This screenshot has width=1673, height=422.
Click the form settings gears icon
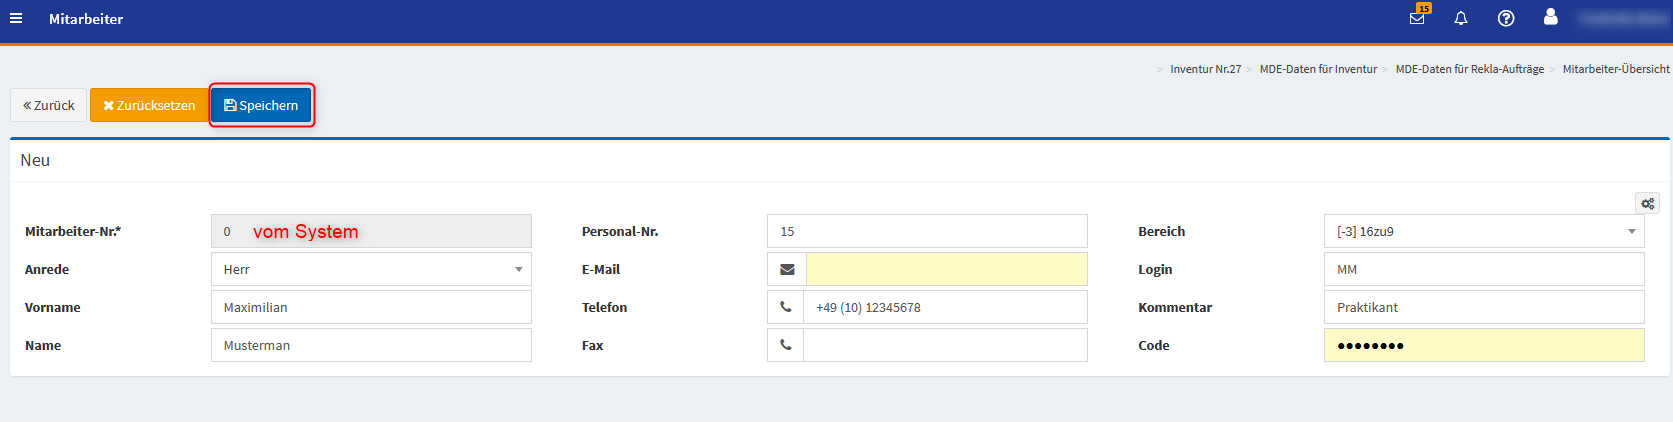1647,203
